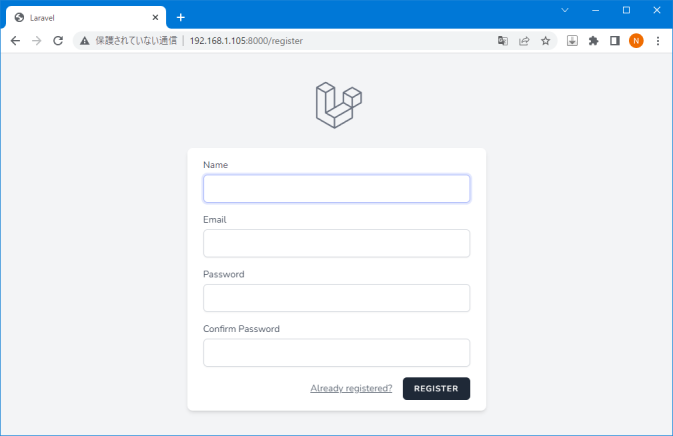Open the Extensions puzzle icon
Image resolution: width=673 pixels, height=436 pixels.
[x=594, y=41]
